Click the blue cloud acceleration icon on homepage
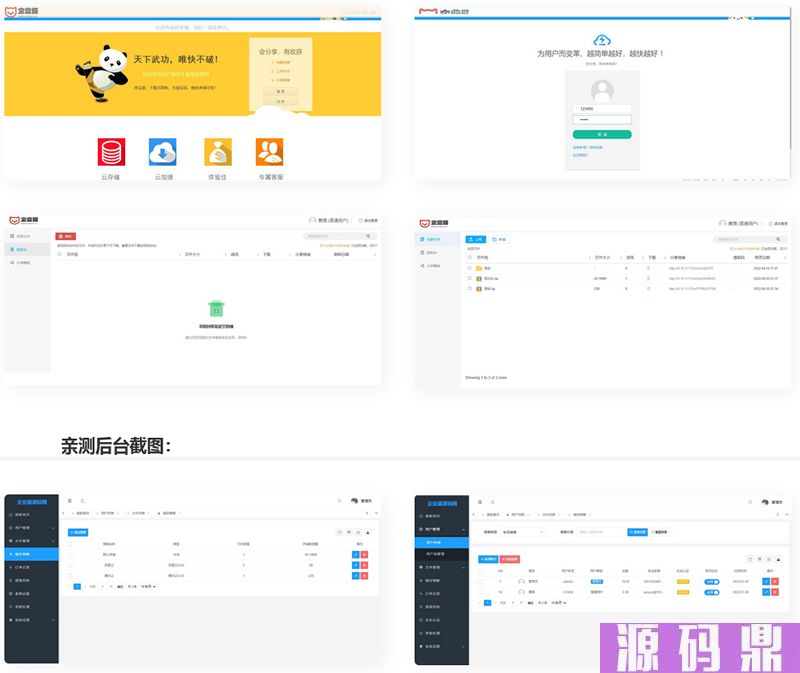This screenshot has height=673, width=800. click(x=163, y=152)
